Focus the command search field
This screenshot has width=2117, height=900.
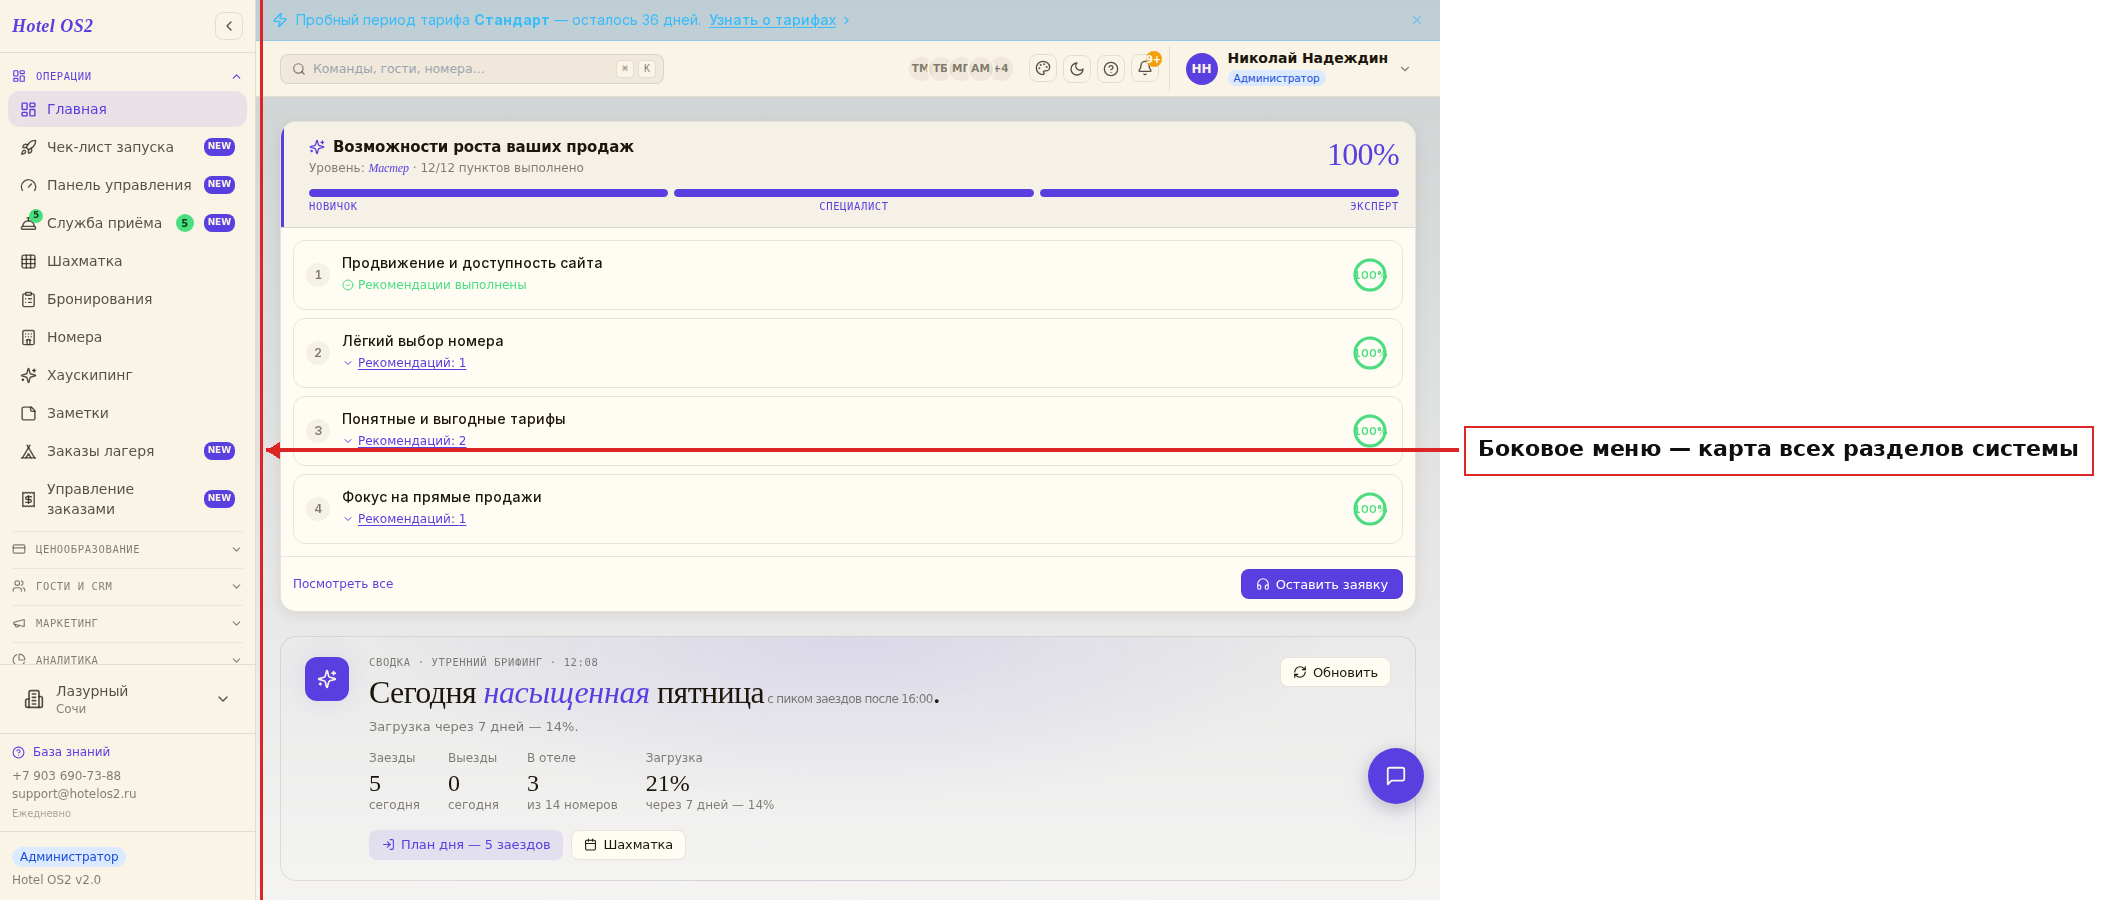coord(472,69)
